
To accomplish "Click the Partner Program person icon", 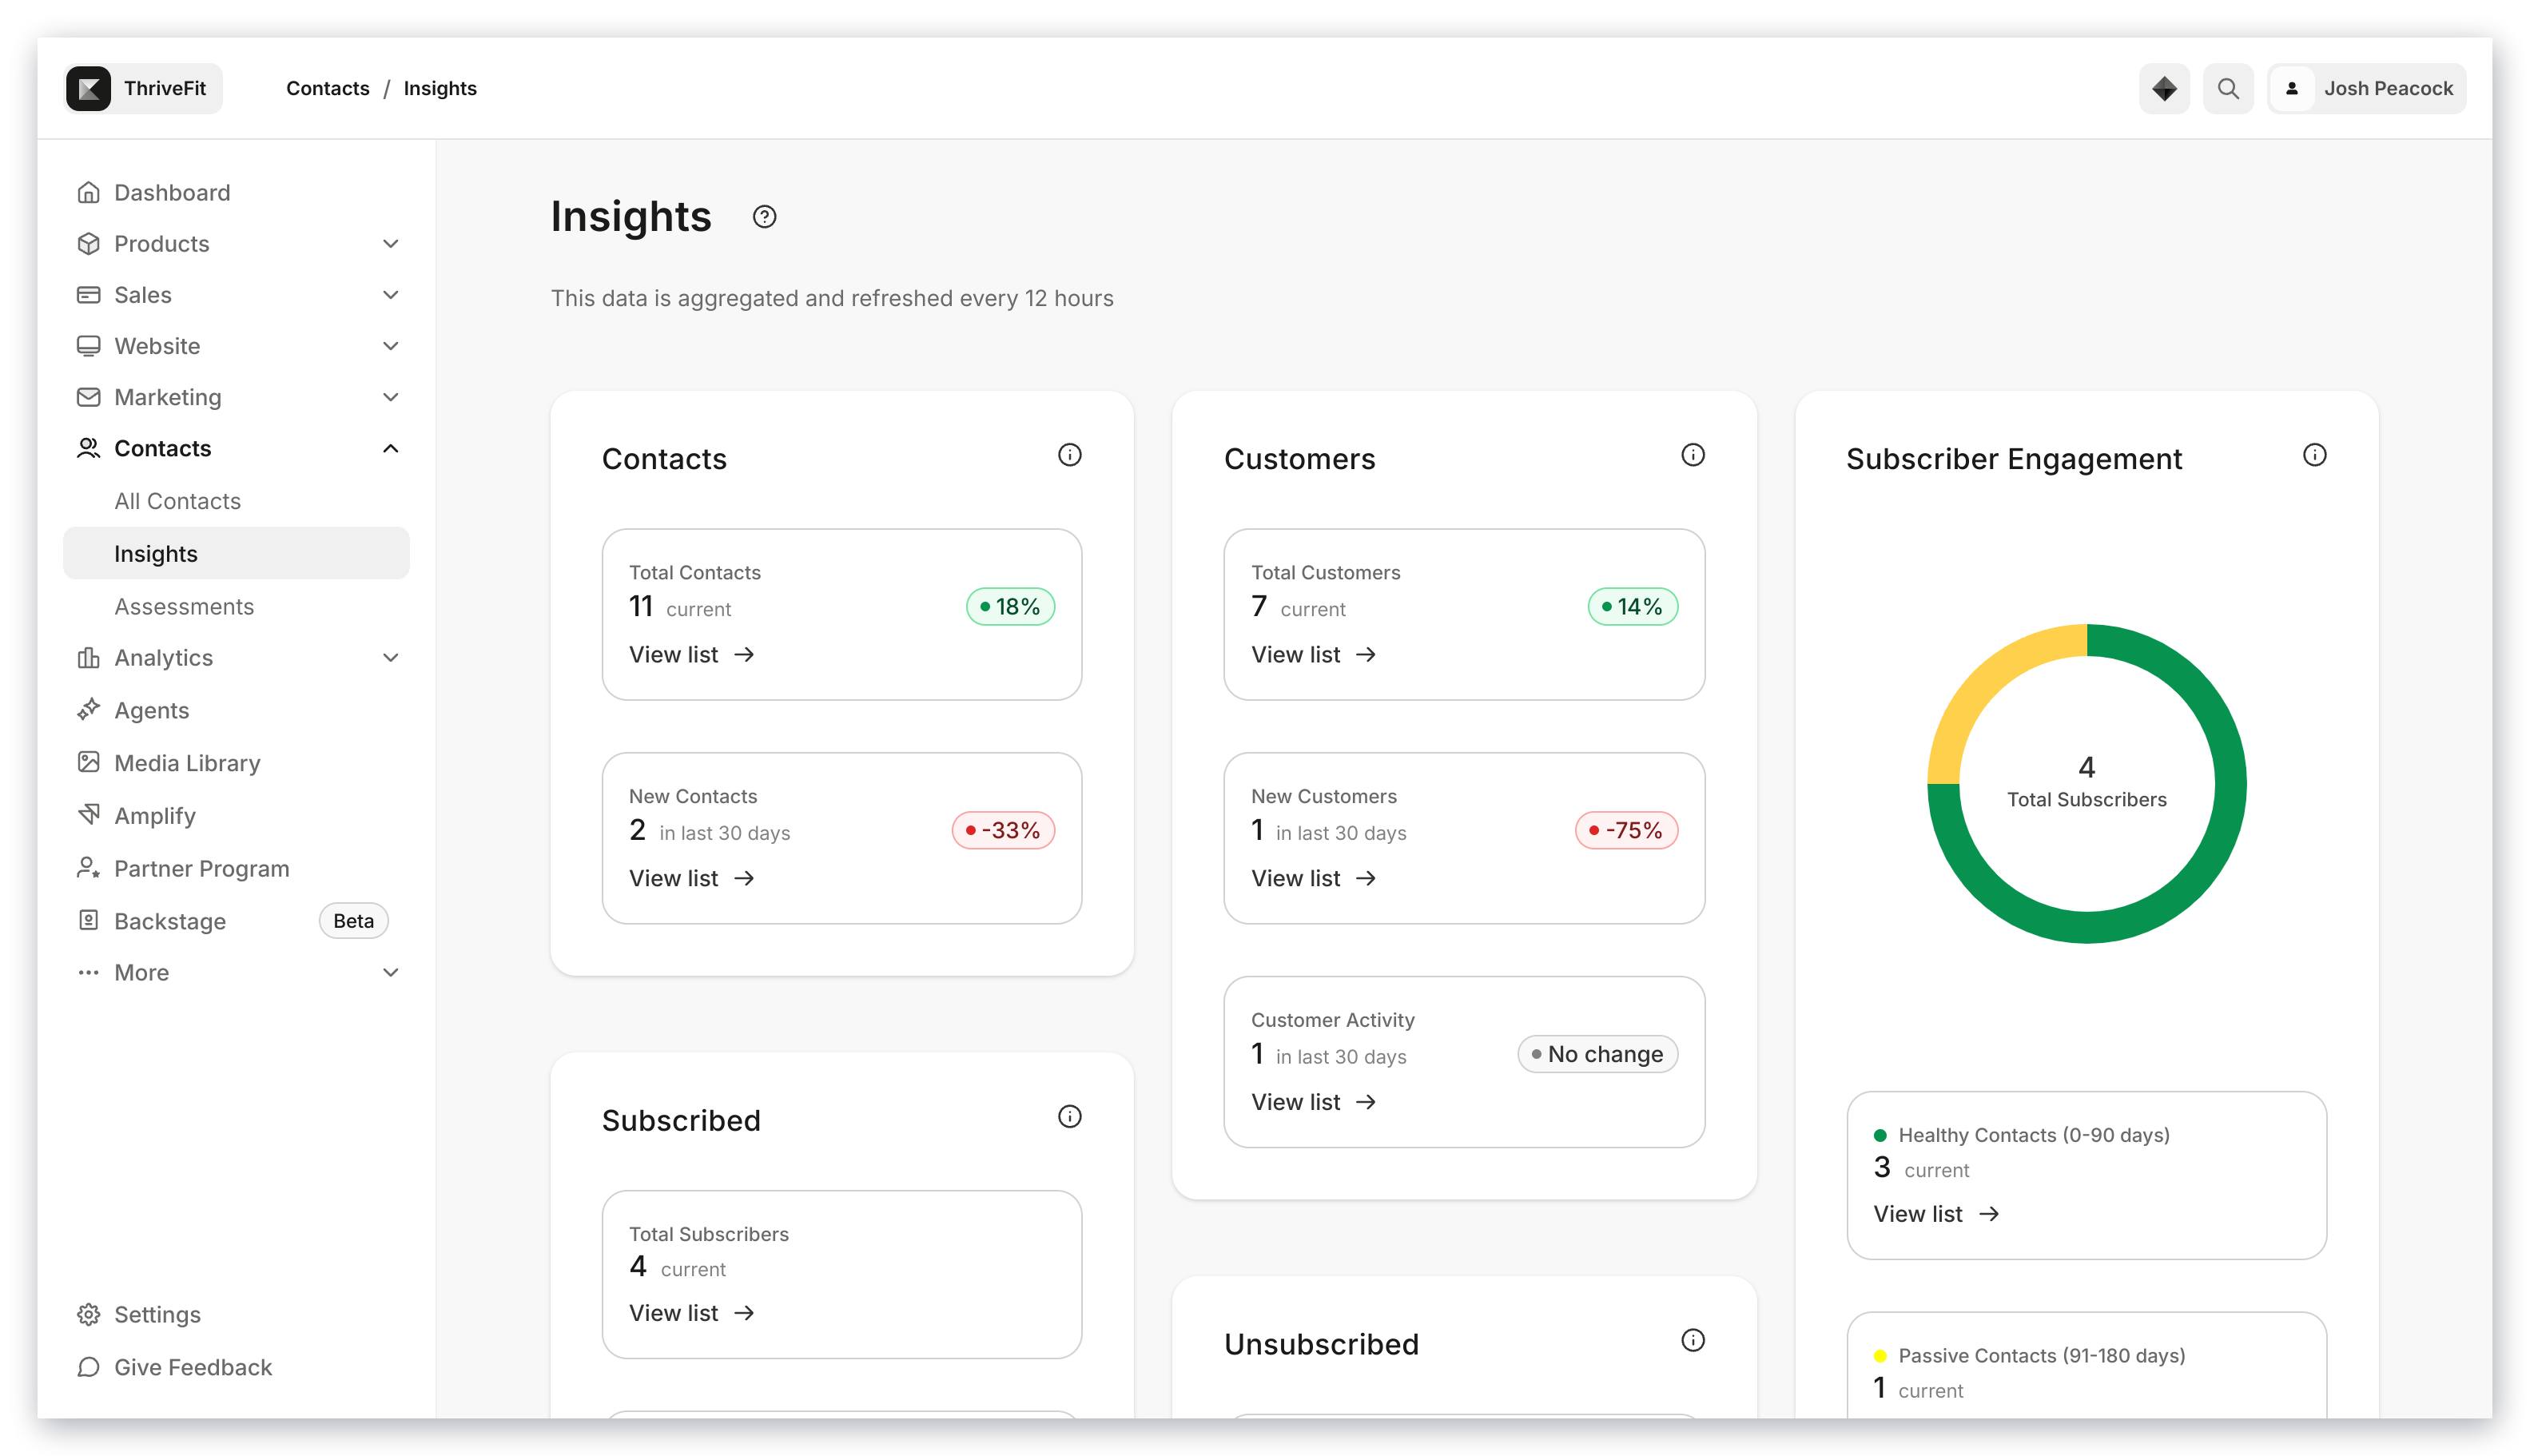I will pyautogui.click(x=88, y=867).
